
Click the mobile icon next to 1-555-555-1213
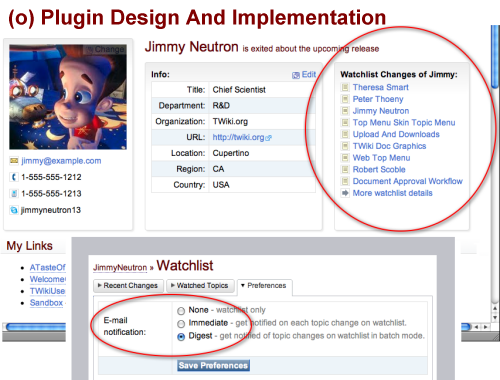coord(14,193)
